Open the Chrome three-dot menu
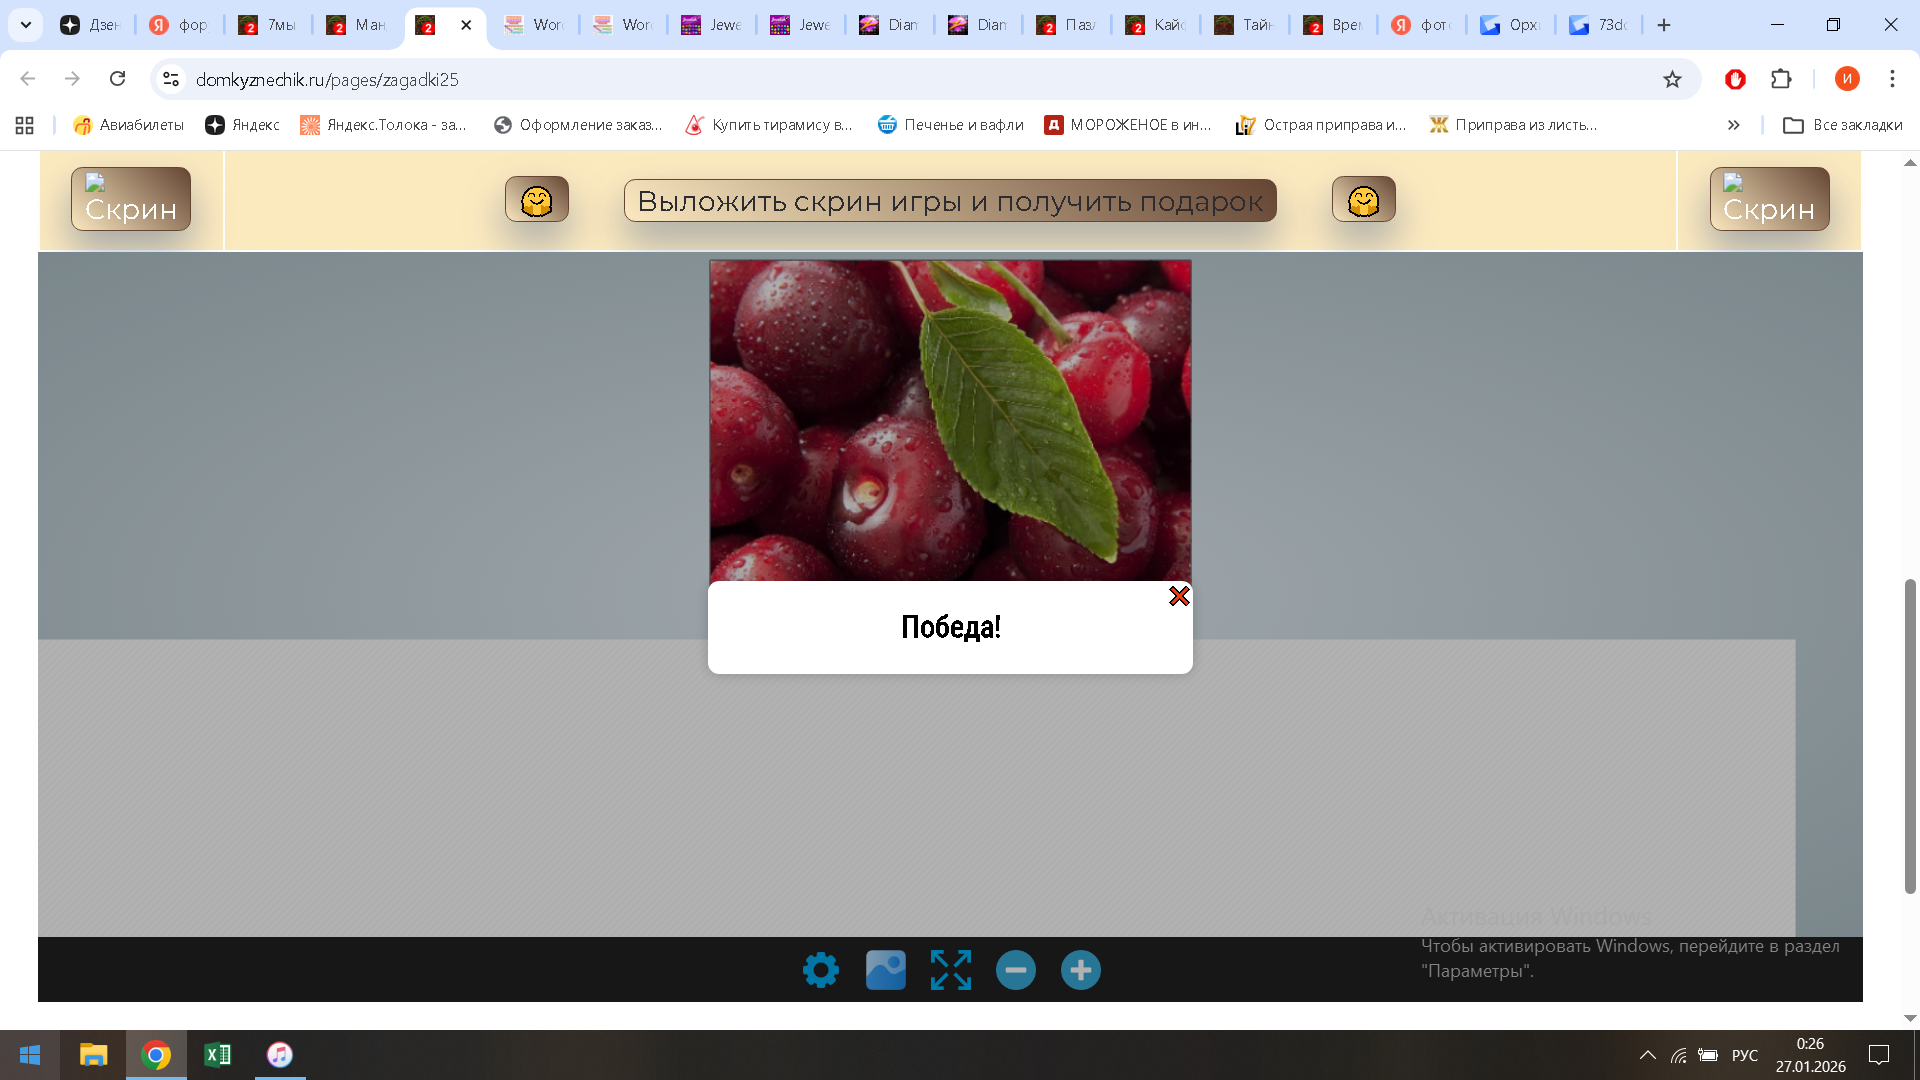1920x1080 pixels. tap(1890, 79)
